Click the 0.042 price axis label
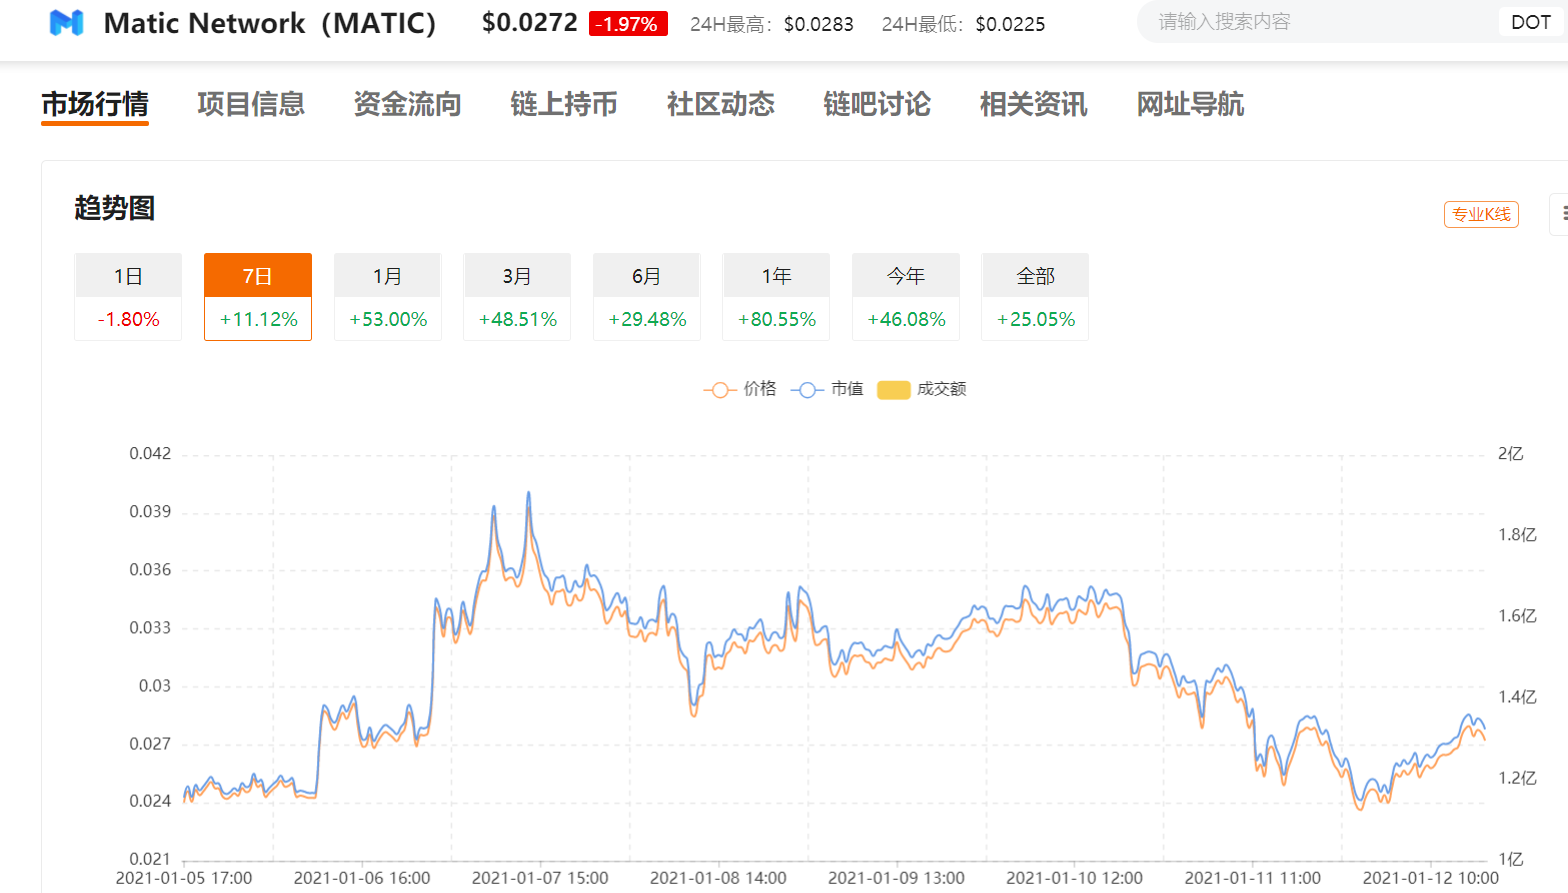 [x=150, y=454]
